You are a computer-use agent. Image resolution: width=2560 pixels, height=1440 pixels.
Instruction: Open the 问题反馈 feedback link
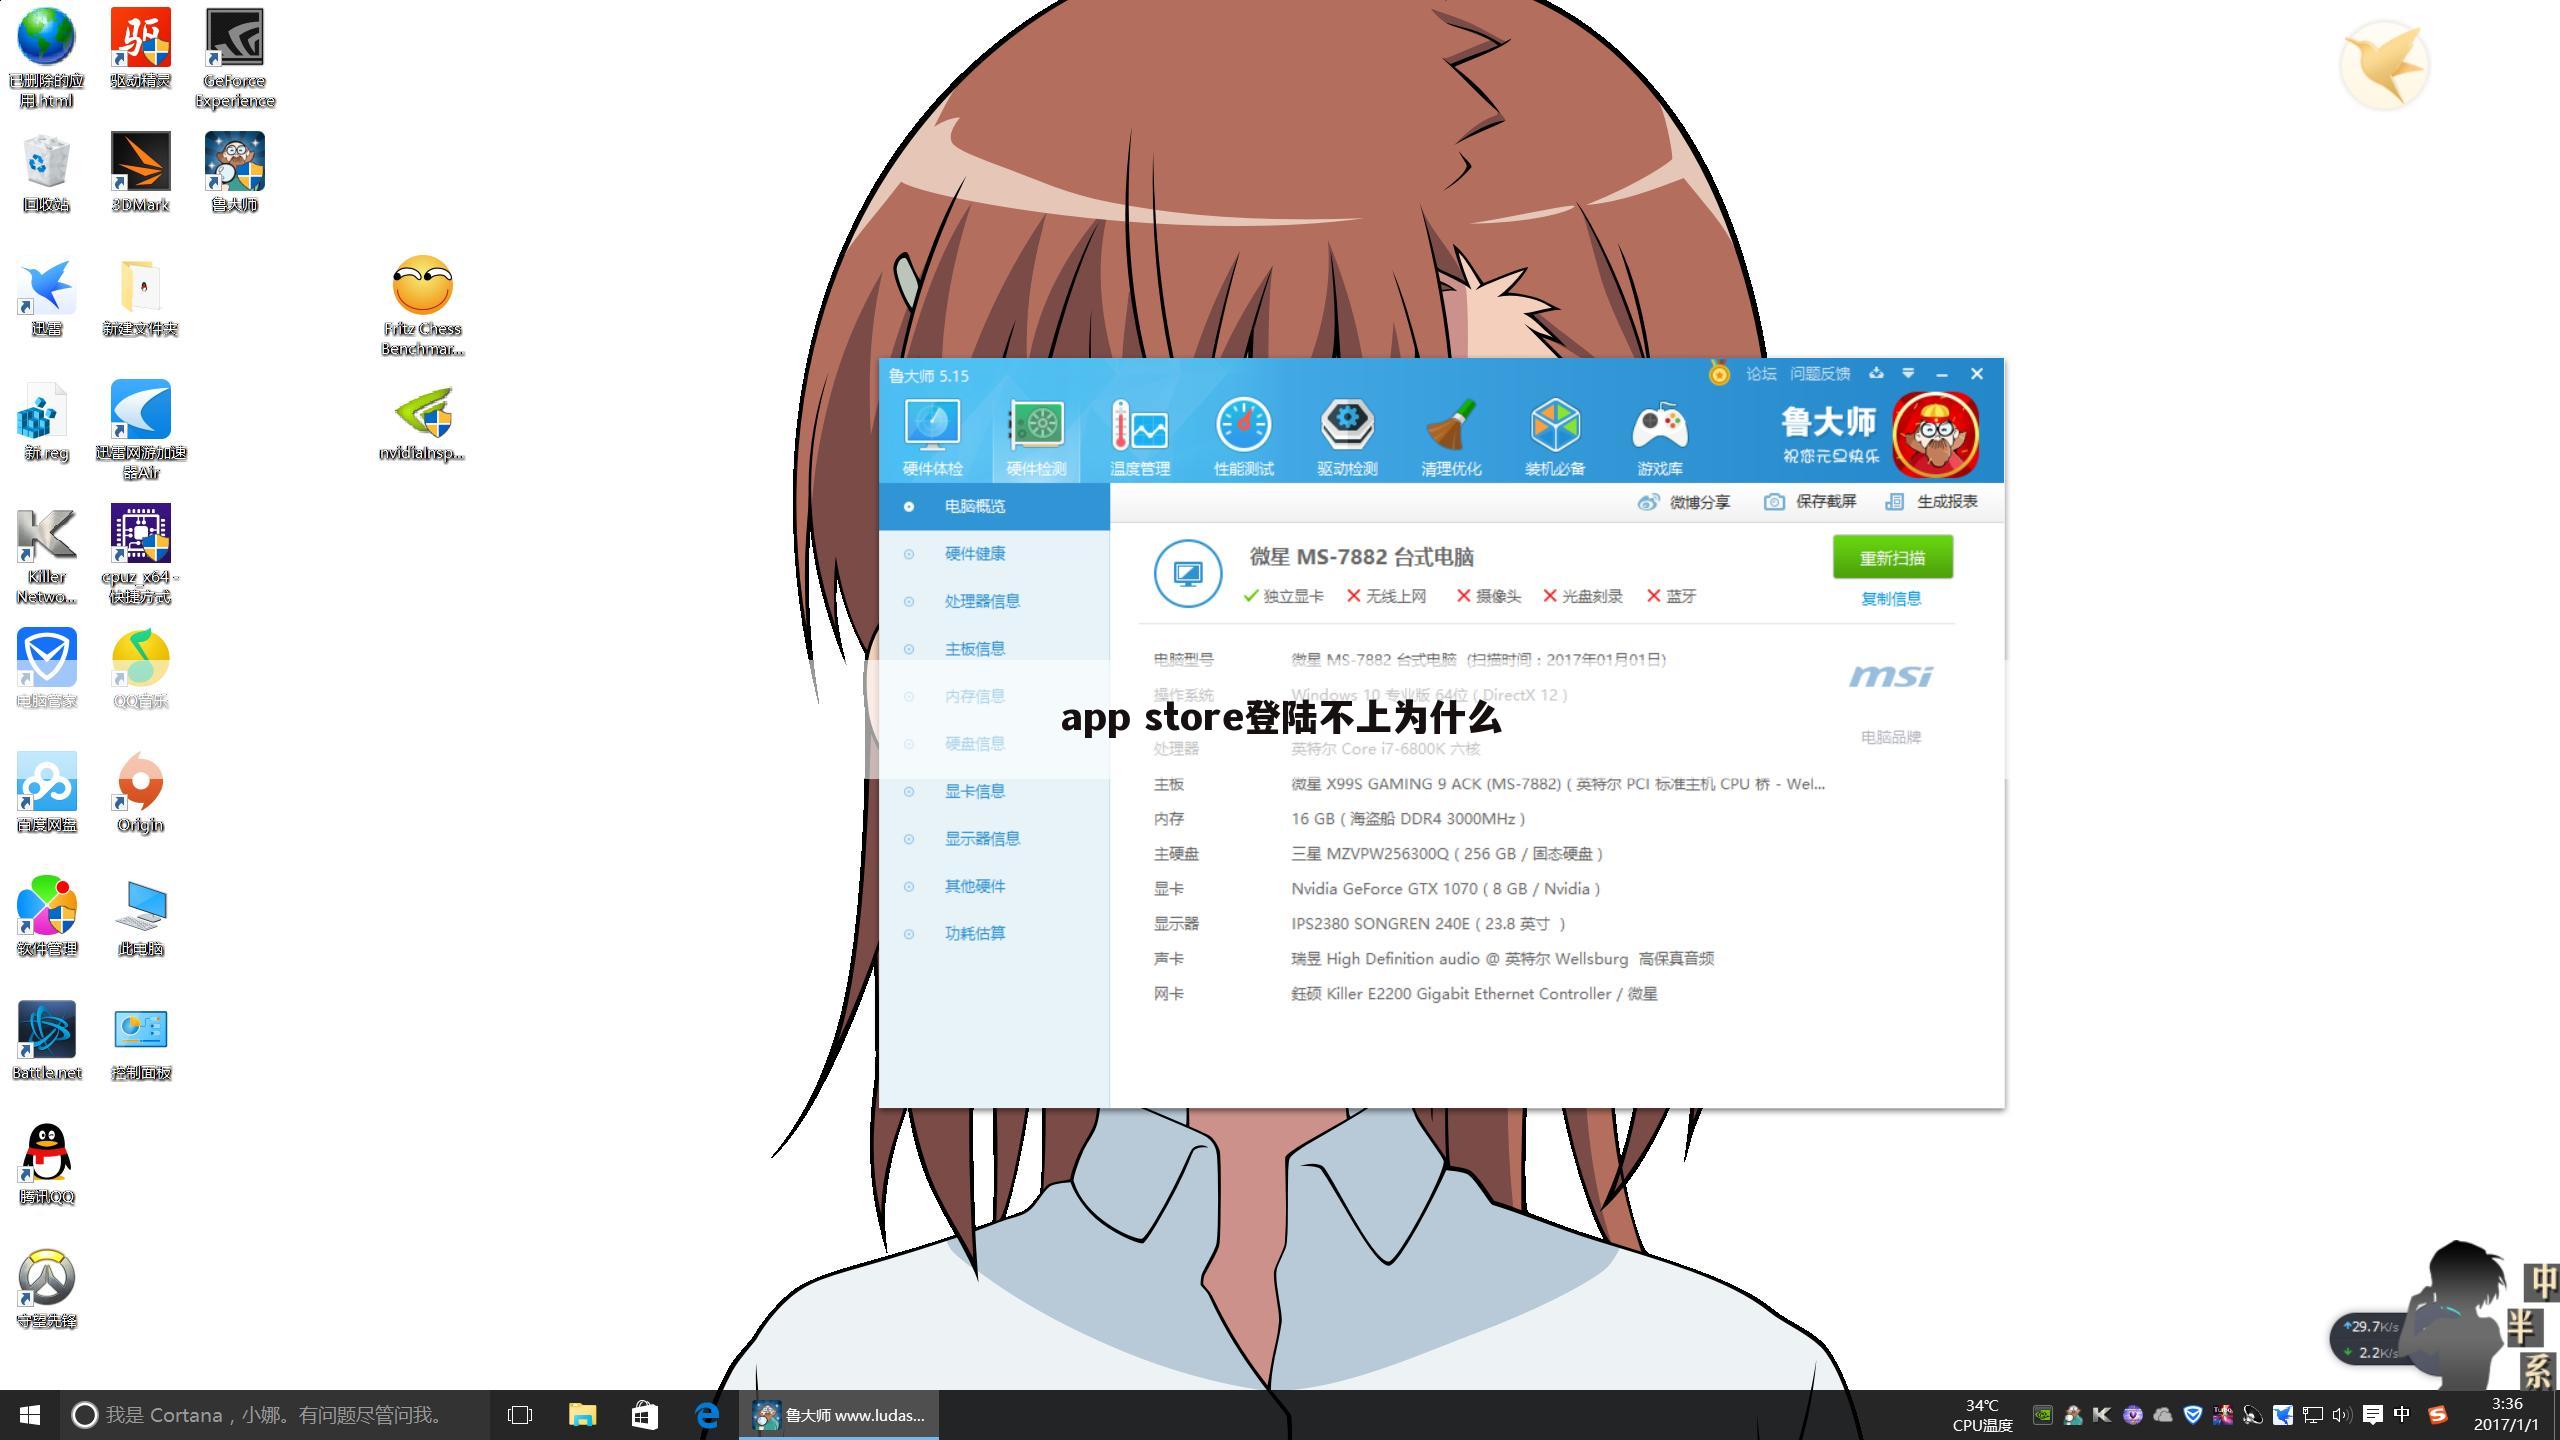tap(1820, 374)
